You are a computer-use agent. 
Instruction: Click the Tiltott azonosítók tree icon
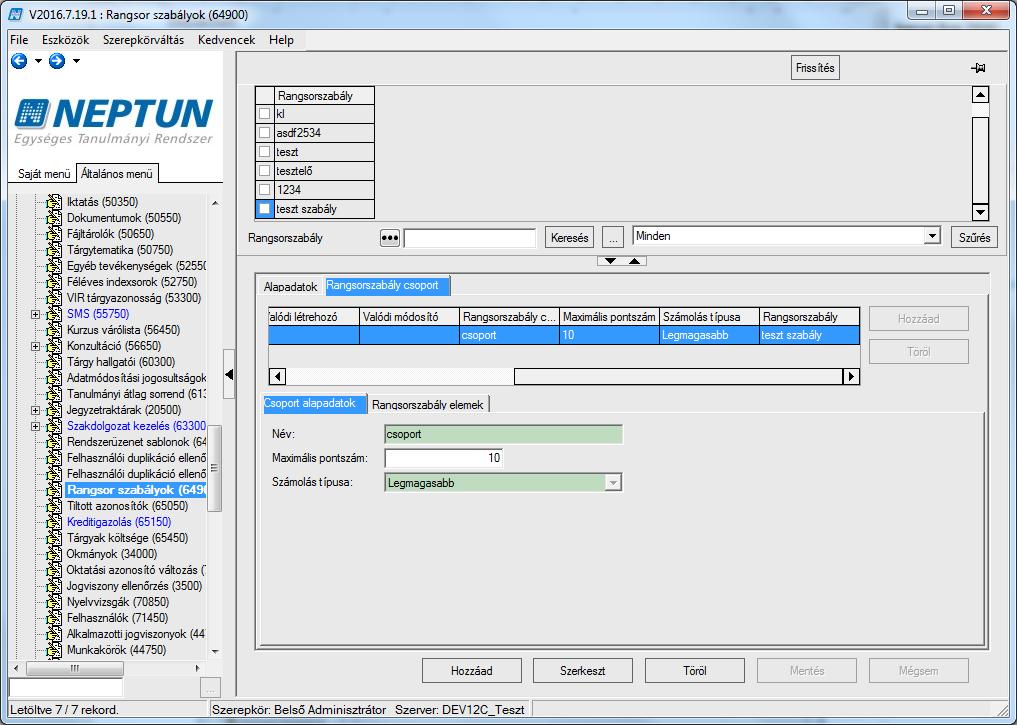coord(54,506)
